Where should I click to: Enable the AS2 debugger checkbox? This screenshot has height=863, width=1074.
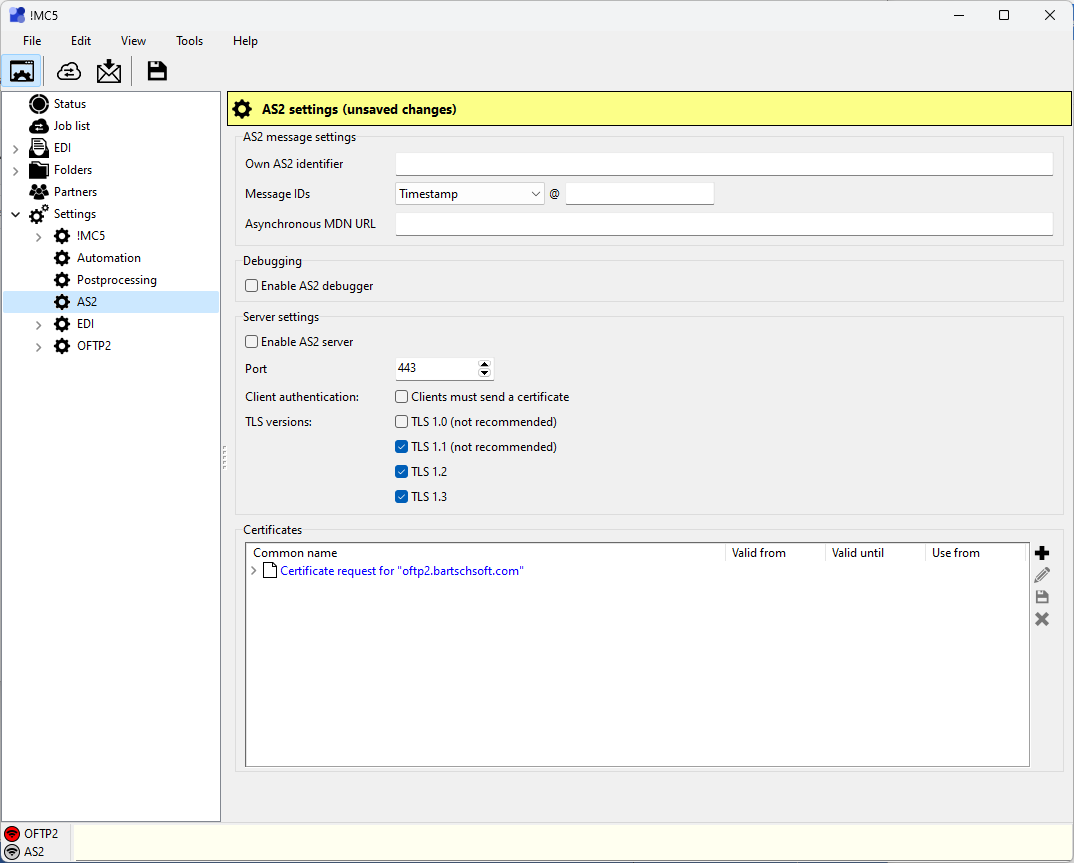click(251, 286)
